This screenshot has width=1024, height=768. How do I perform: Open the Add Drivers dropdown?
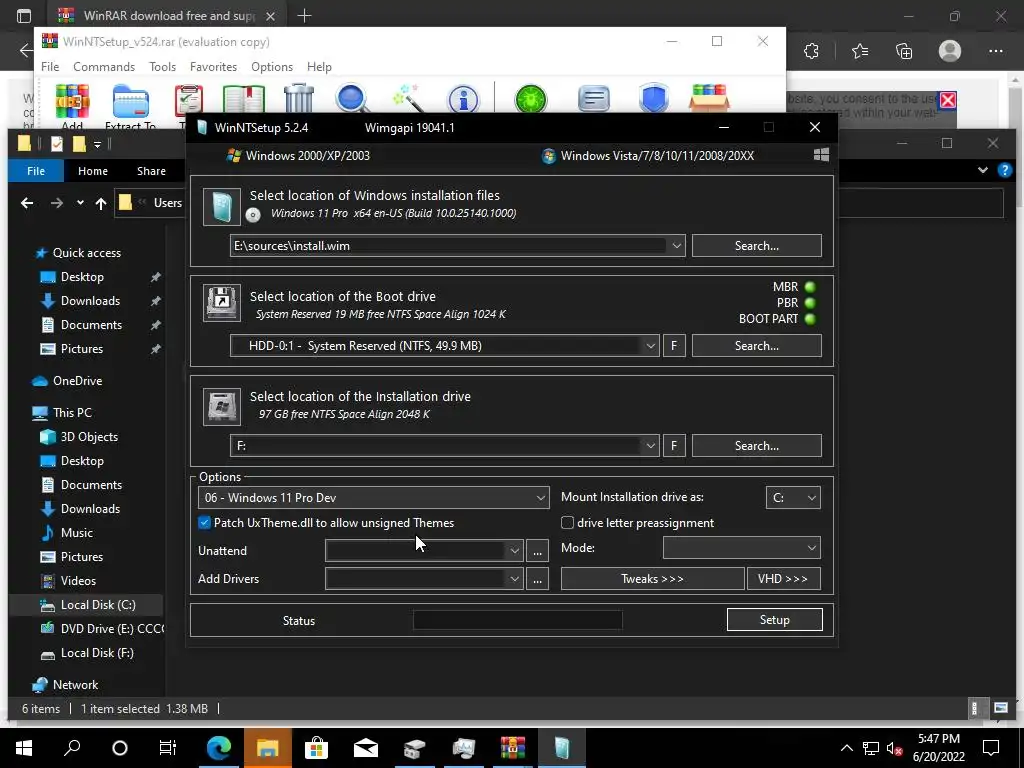515,579
